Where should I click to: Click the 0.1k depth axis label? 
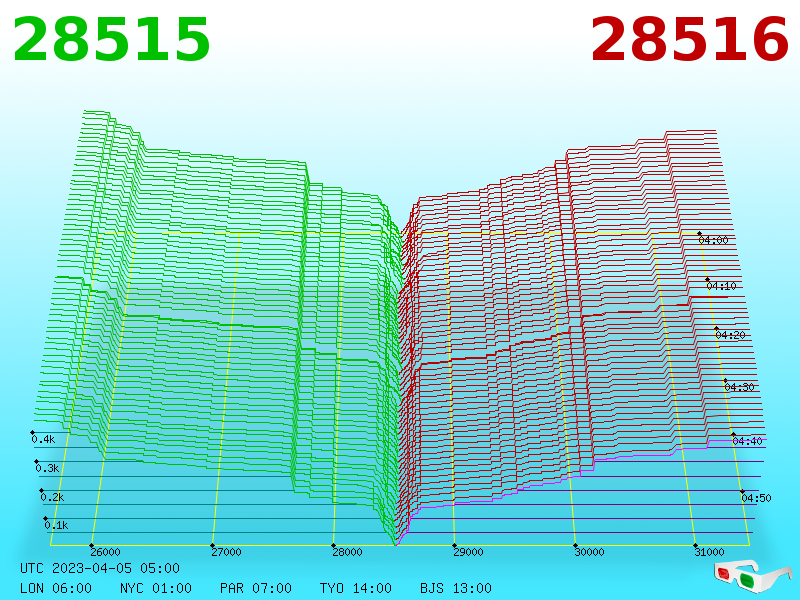[x=56, y=526]
